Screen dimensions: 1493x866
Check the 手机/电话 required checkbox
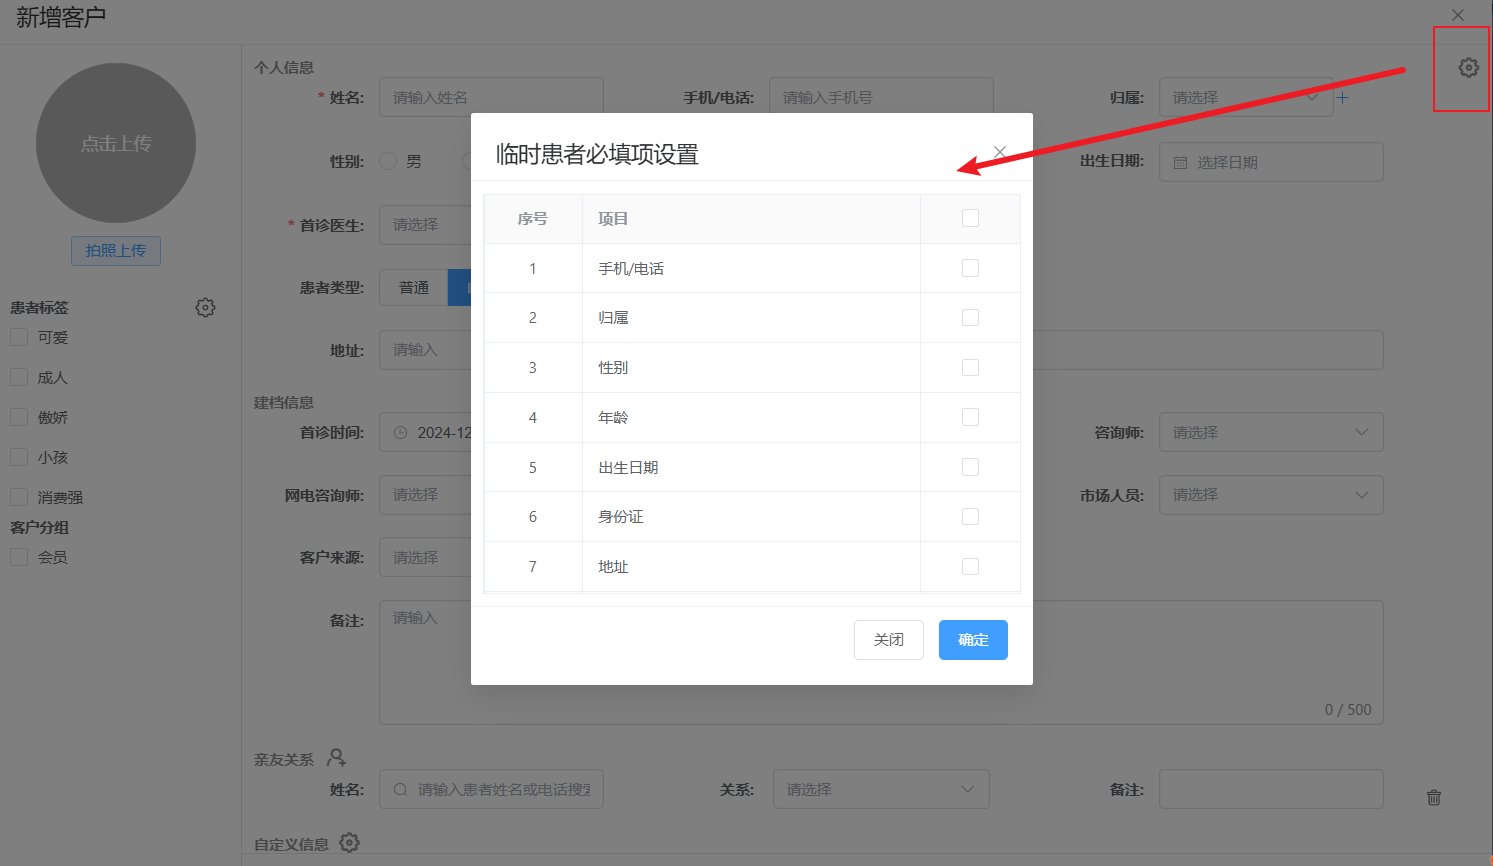pos(970,268)
